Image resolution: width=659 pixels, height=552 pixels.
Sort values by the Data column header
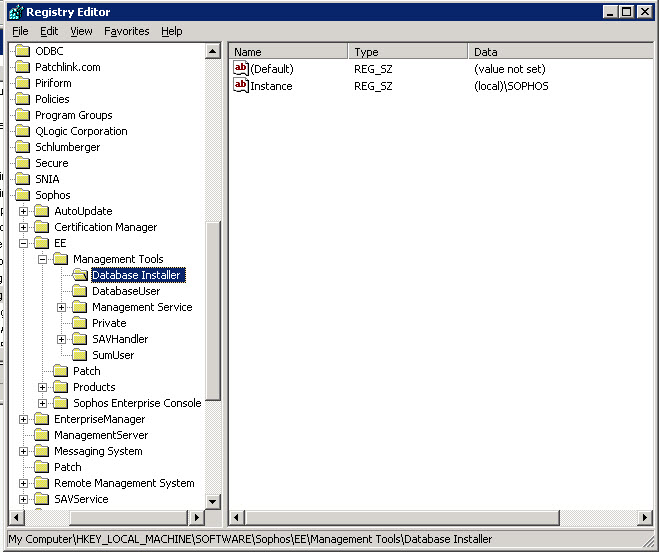coord(561,52)
